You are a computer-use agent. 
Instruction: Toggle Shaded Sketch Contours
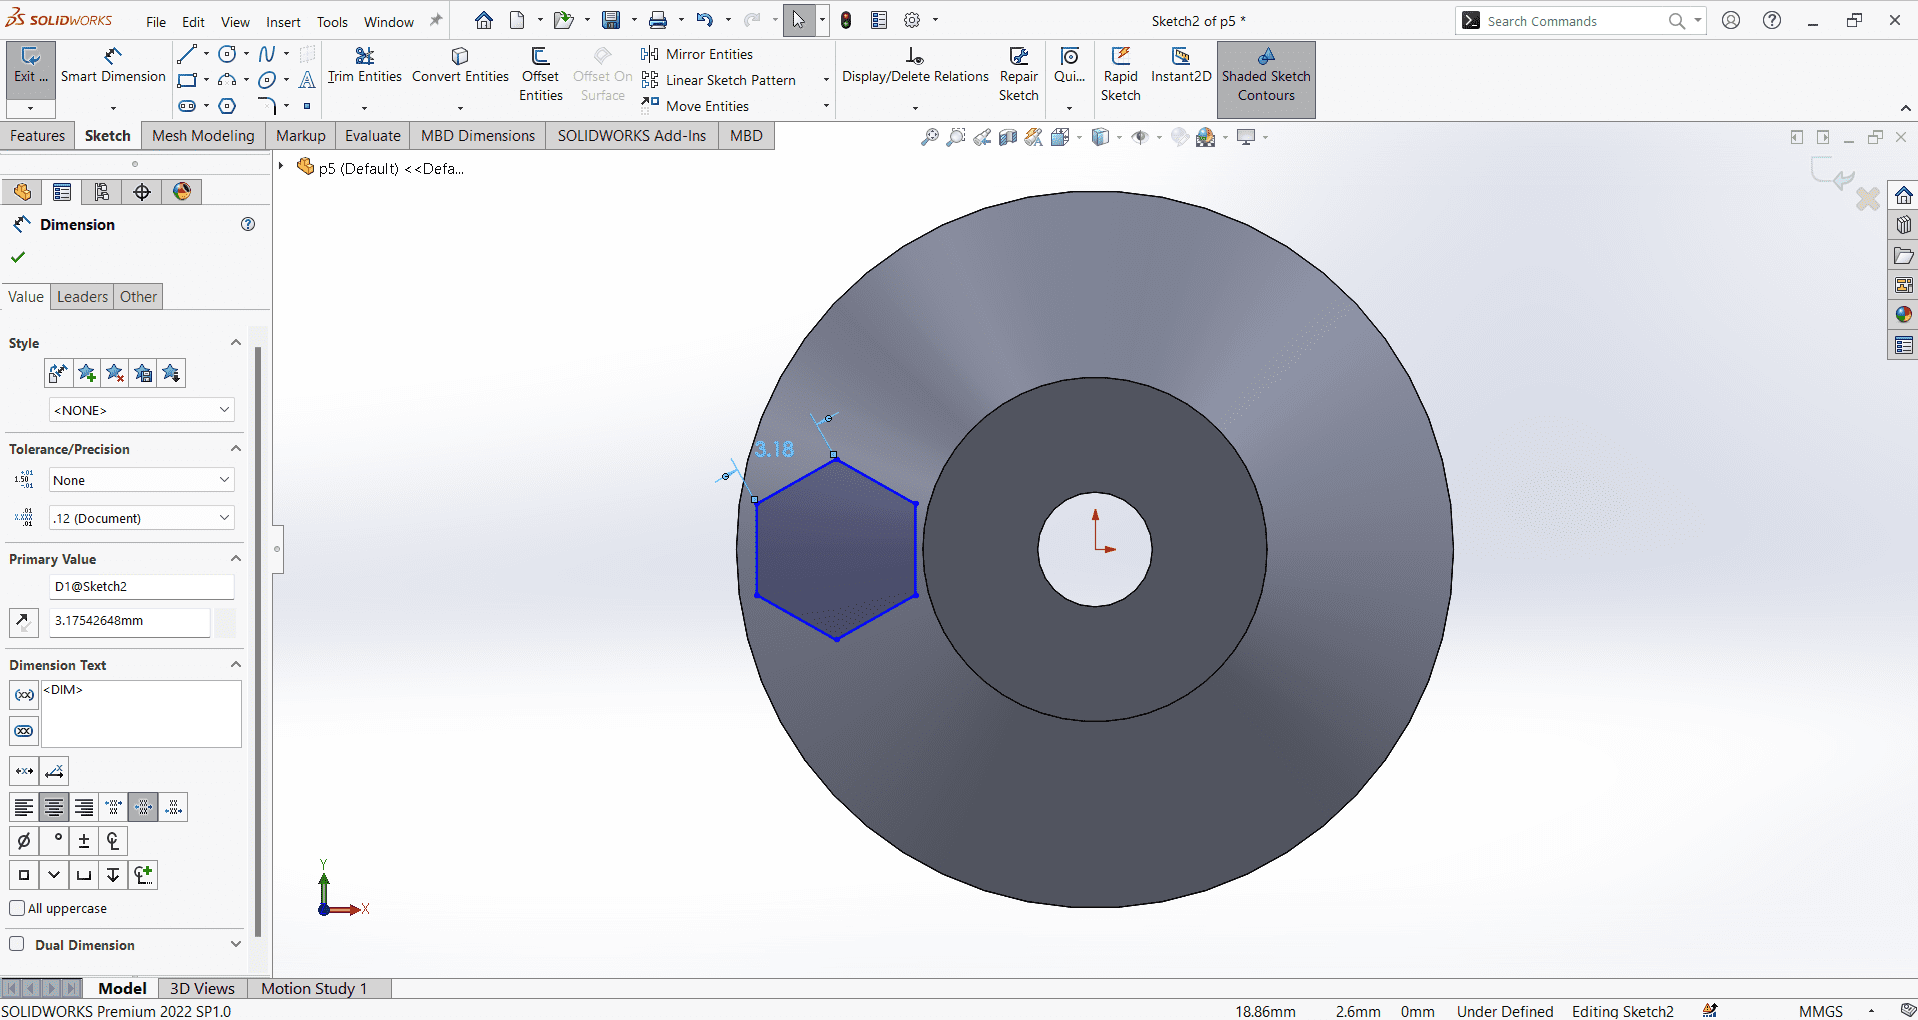[x=1266, y=80]
